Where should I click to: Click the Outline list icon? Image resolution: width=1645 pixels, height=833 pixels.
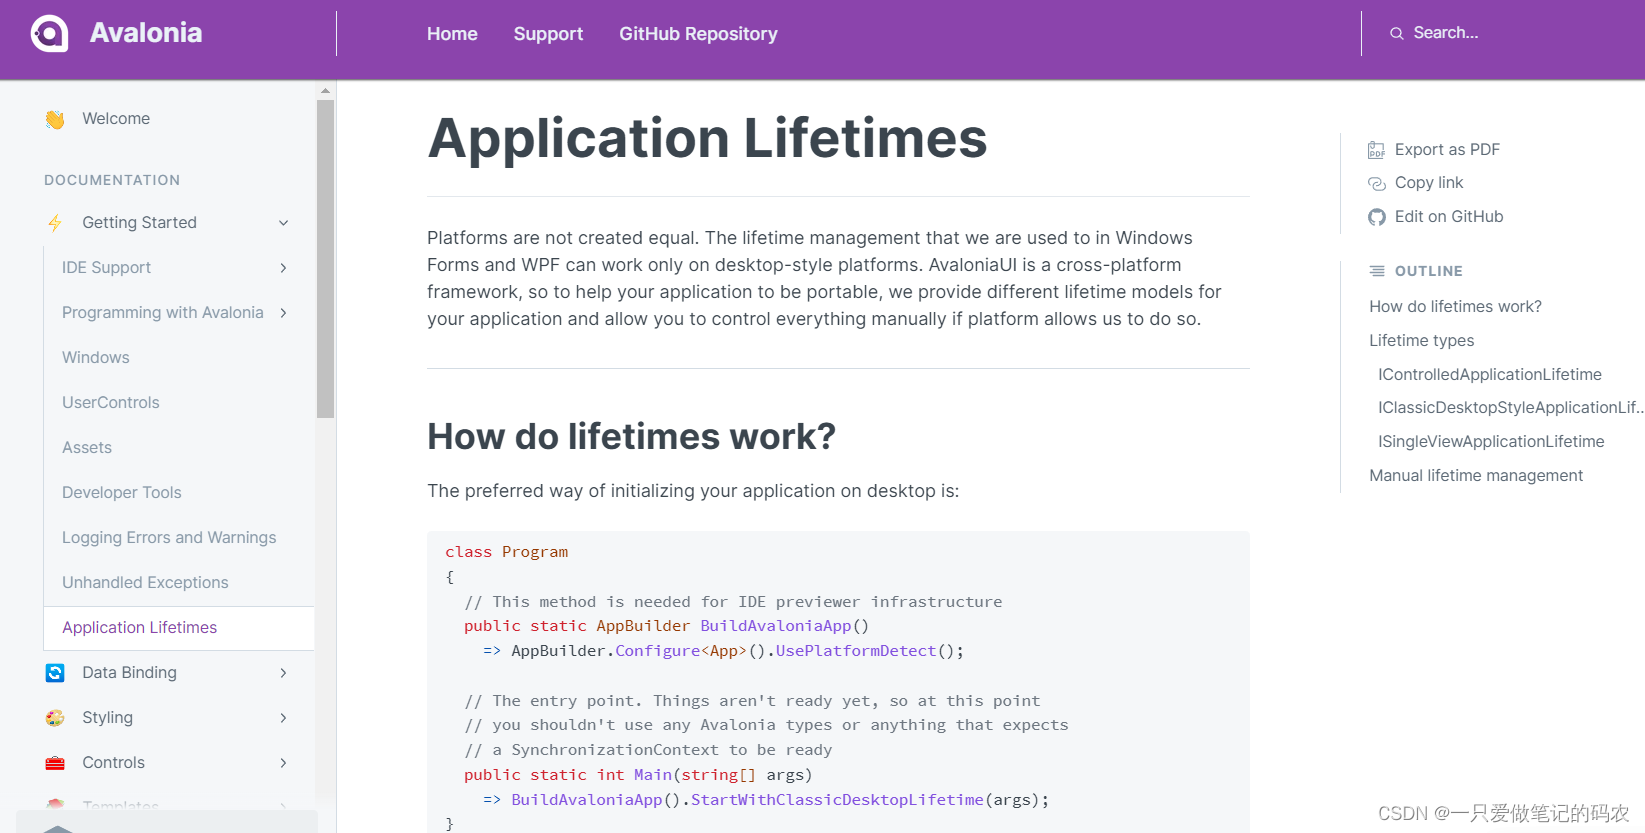(1377, 271)
